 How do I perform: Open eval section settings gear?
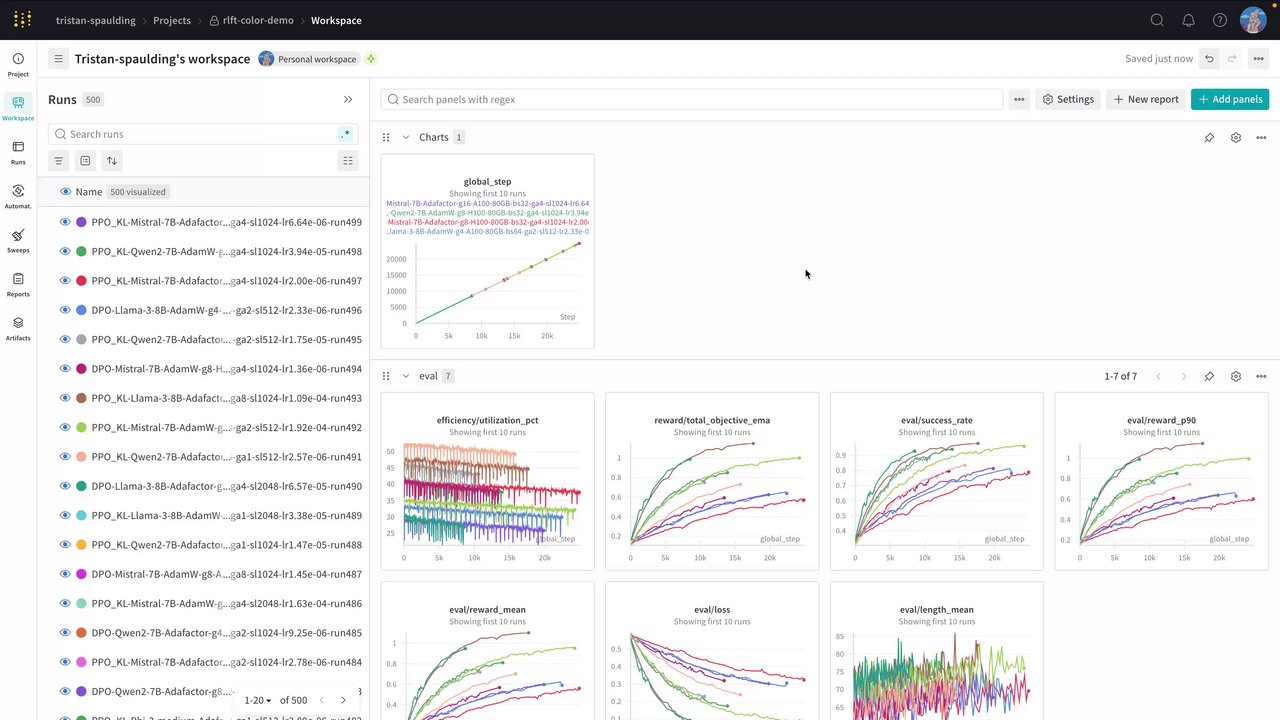pyautogui.click(x=1236, y=376)
